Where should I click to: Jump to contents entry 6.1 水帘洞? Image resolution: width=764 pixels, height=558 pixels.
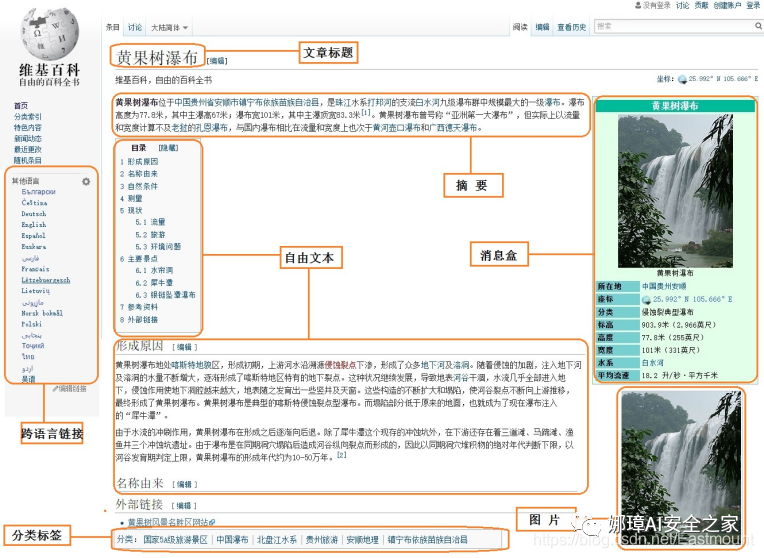154,270
